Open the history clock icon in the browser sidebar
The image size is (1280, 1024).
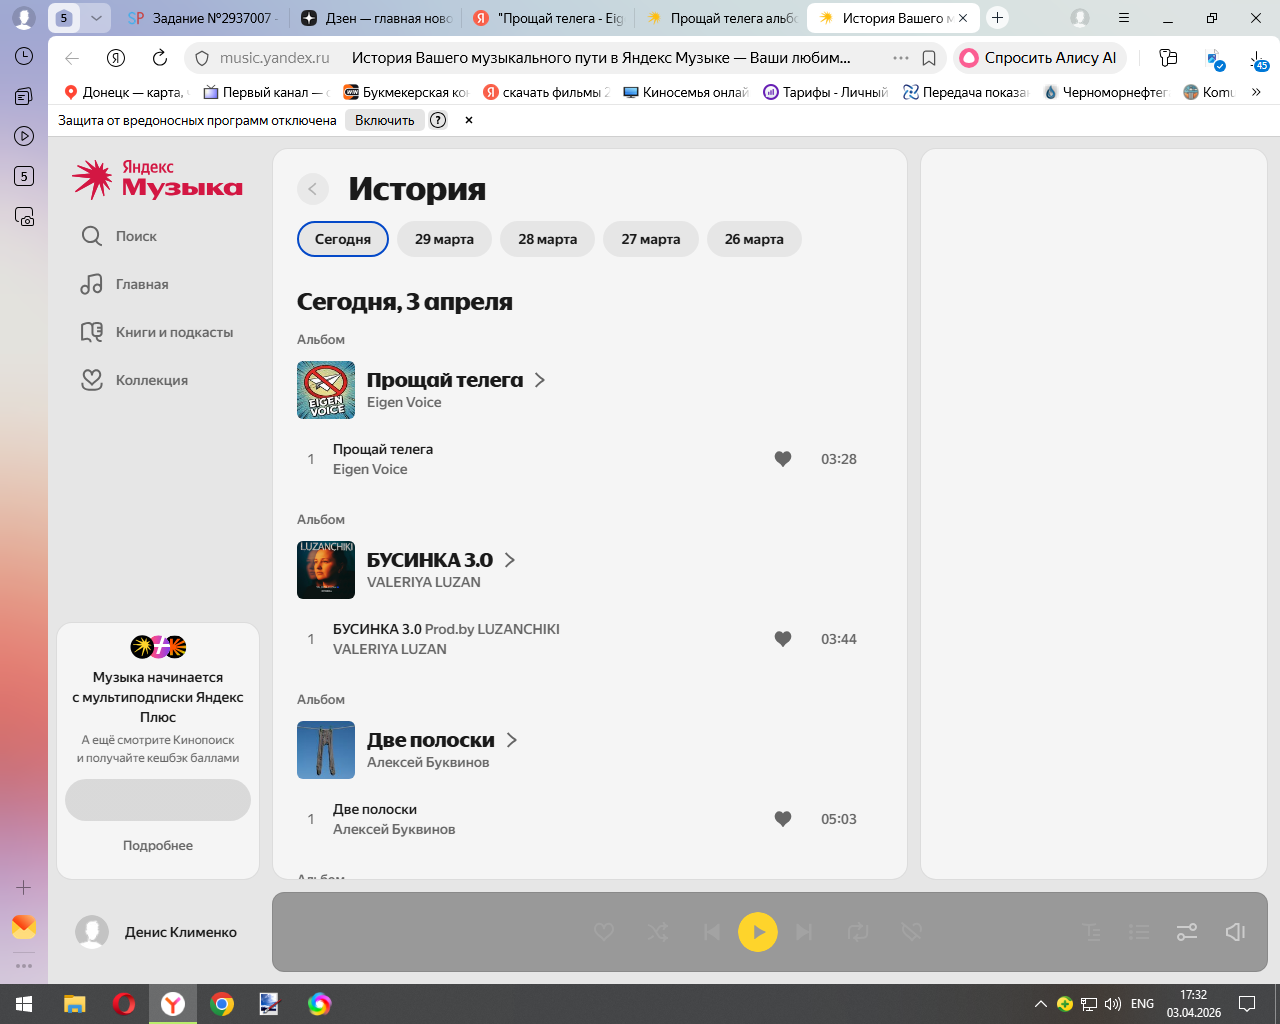24,56
